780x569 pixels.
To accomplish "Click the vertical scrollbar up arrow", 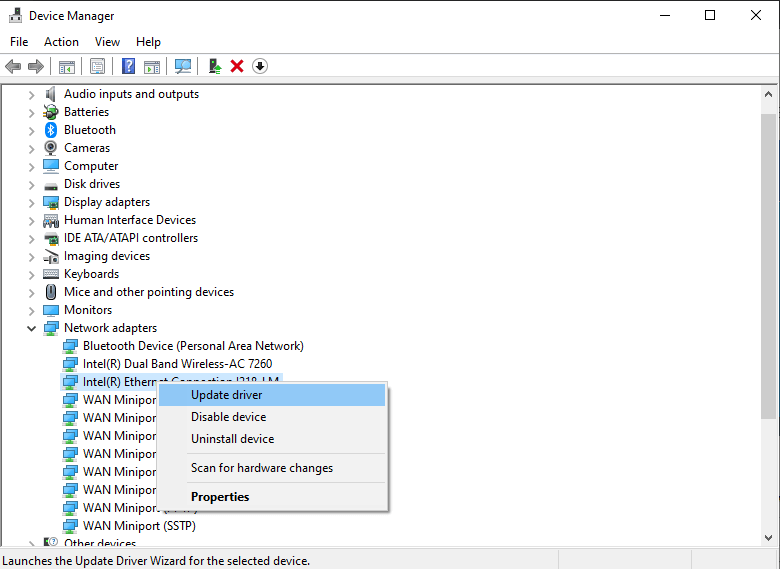I will click(x=768, y=94).
